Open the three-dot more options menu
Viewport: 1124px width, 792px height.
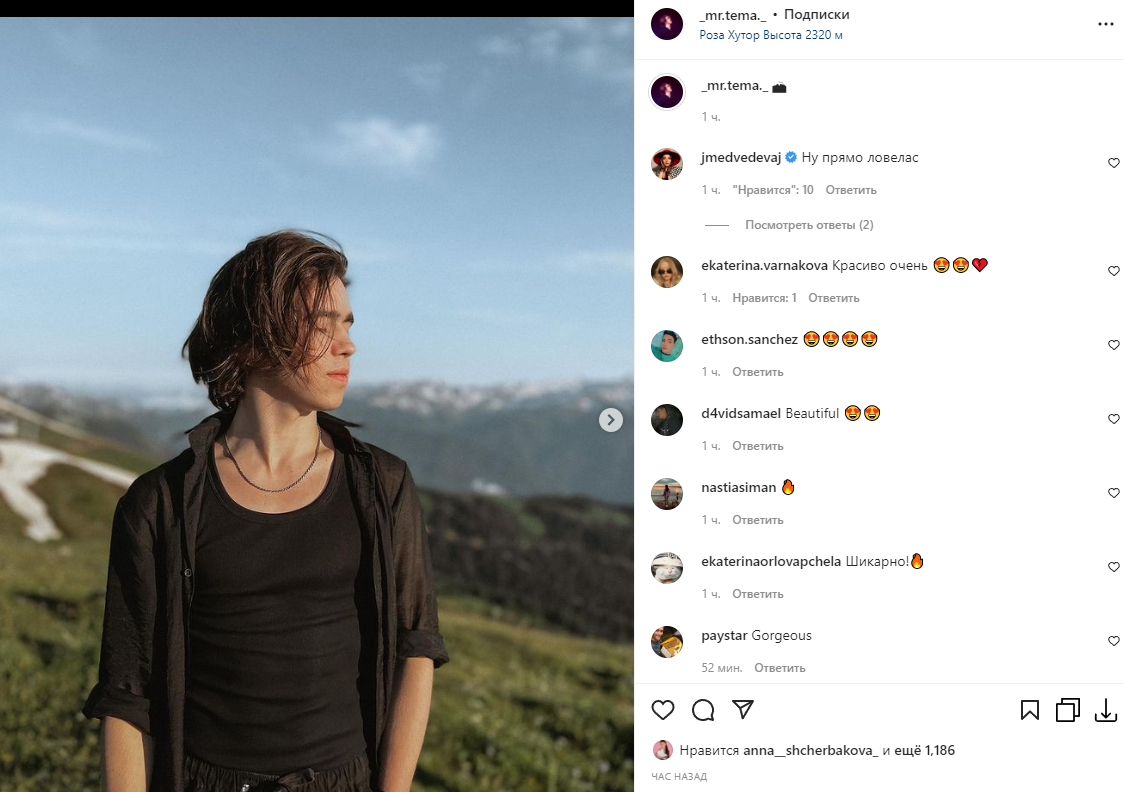[x=1105, y=24]
